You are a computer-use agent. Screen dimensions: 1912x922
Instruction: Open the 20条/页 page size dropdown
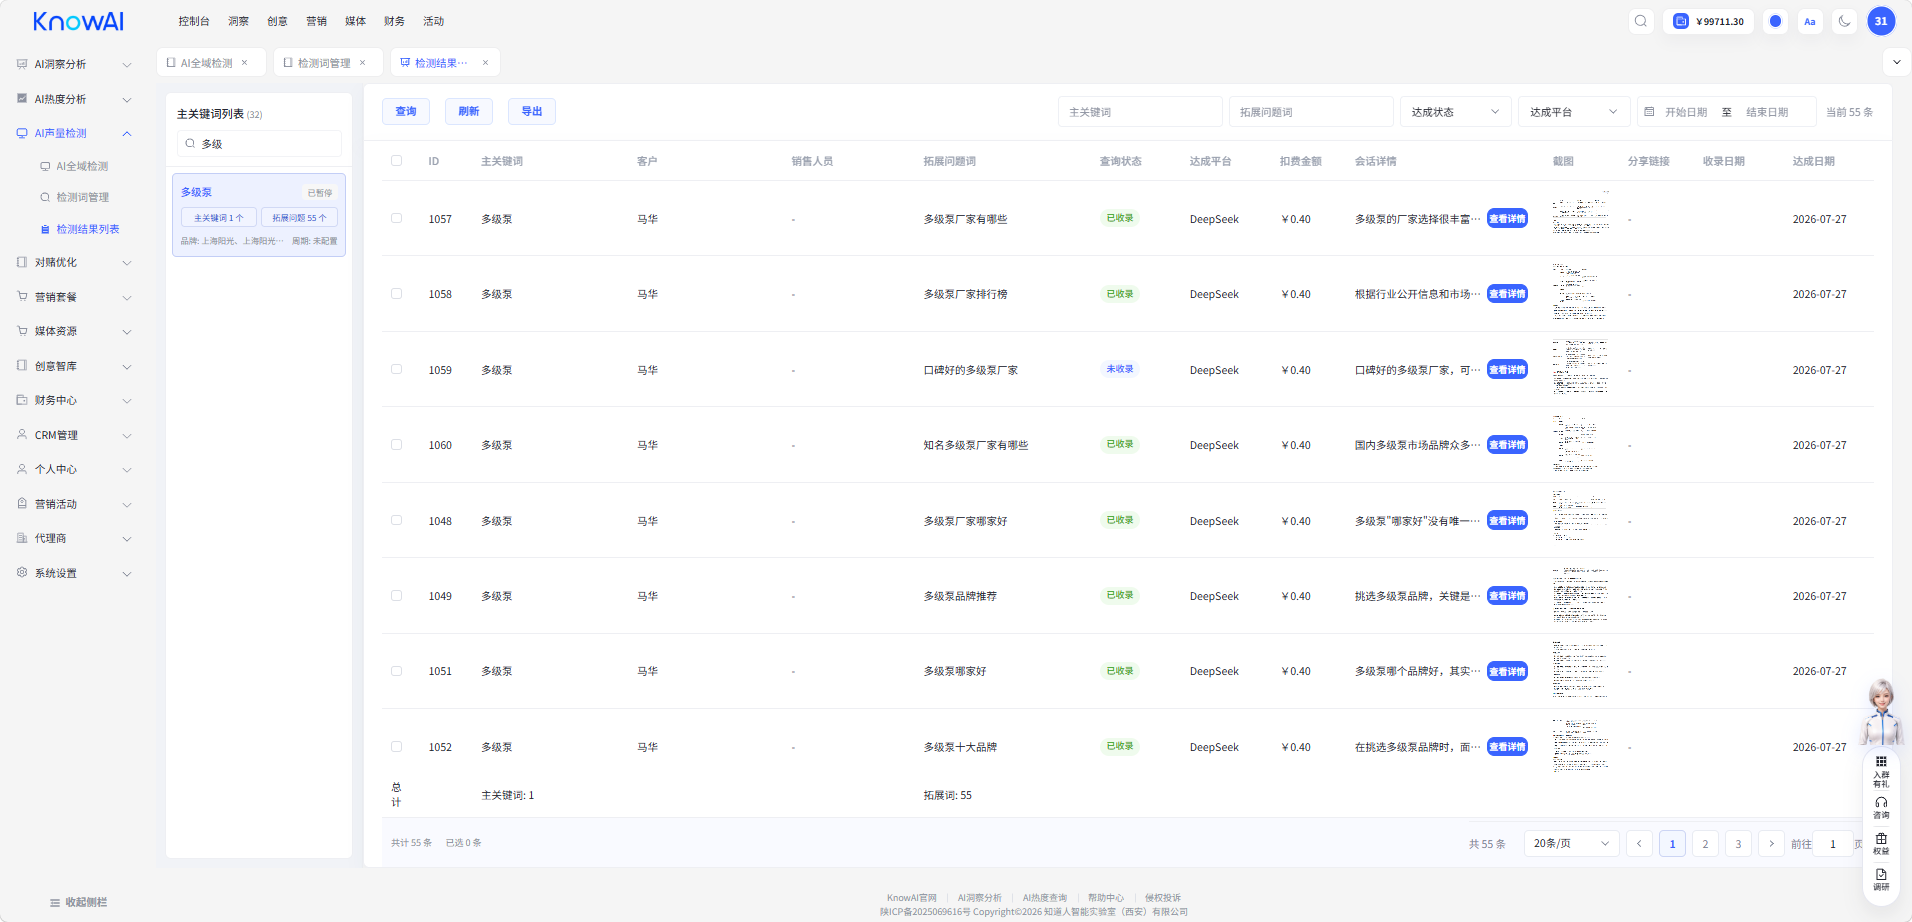click(1571, 843)
